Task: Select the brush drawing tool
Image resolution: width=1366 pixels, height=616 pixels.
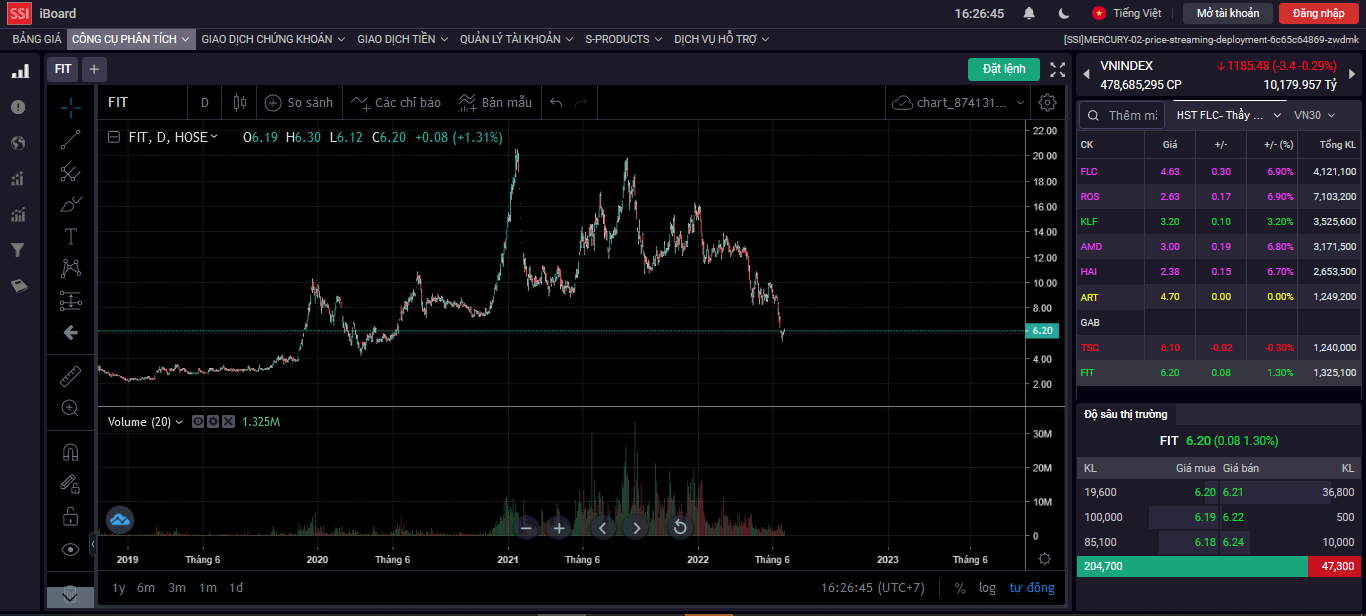Action: point(70,204)
